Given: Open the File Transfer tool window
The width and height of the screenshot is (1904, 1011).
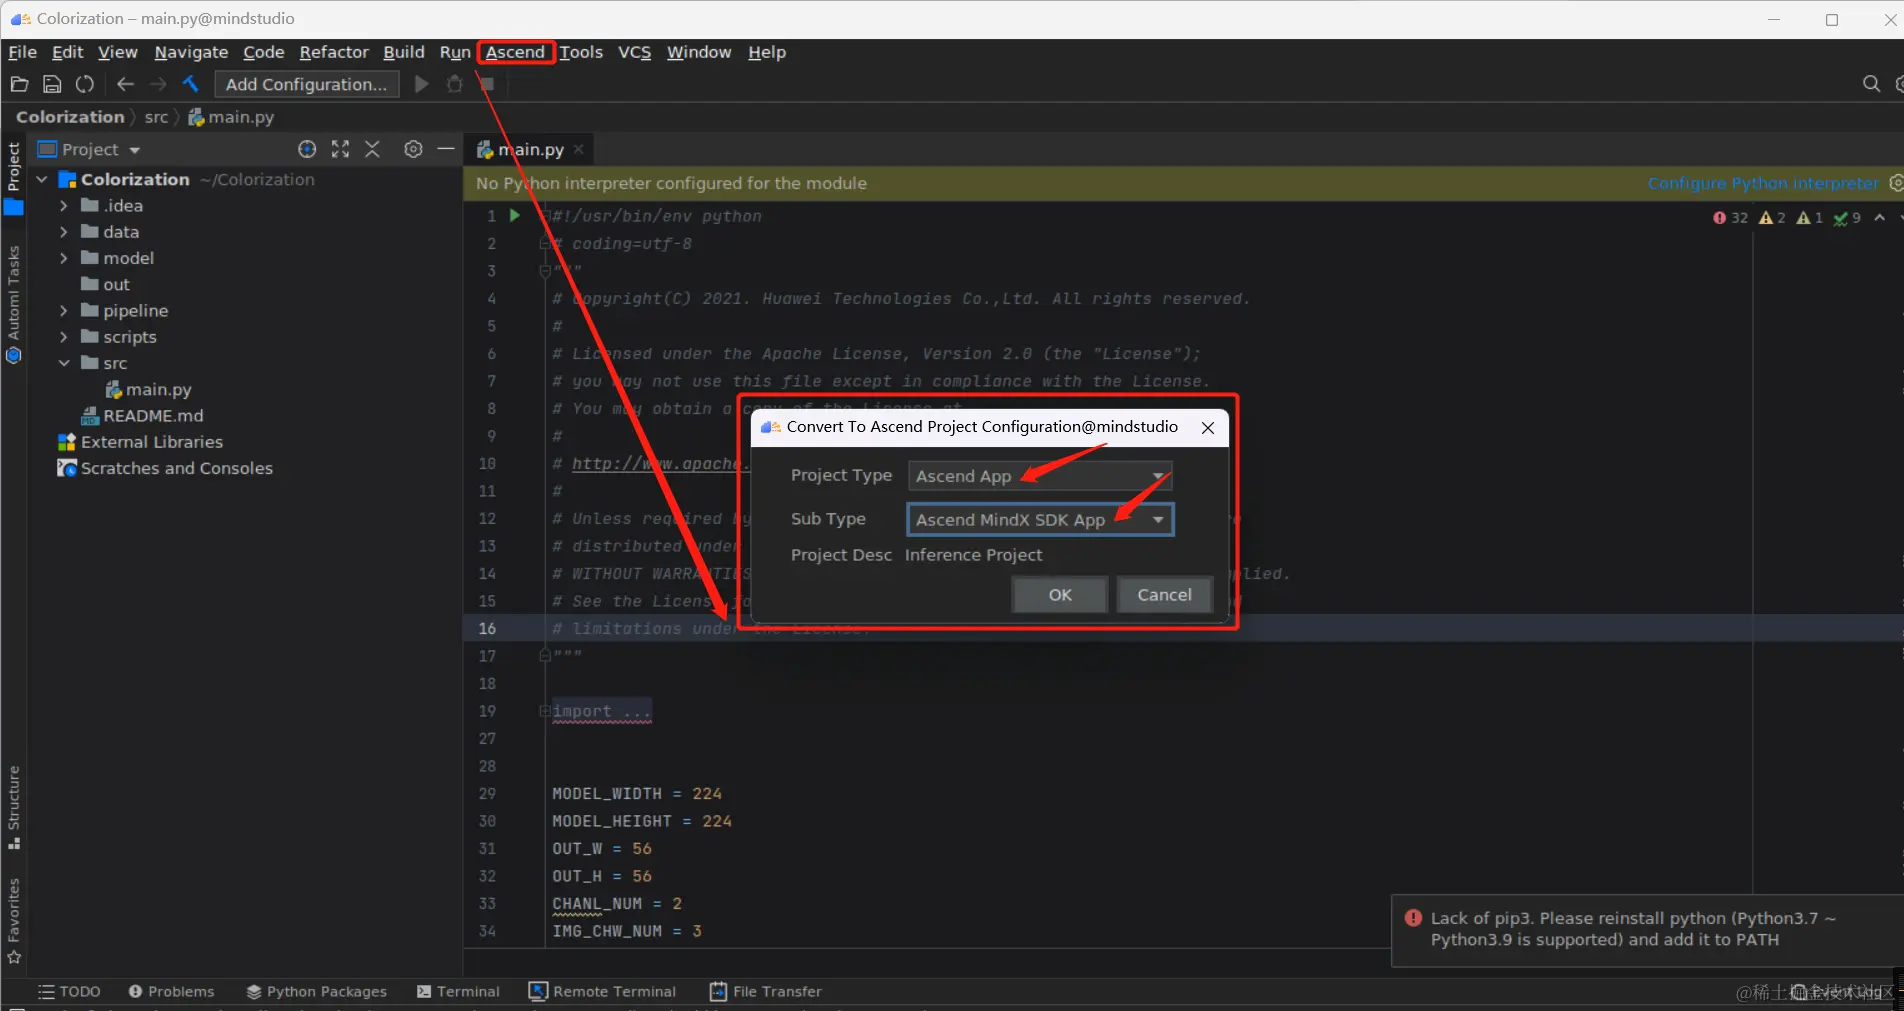Looking at the screenshot, I should click(x=766, y=992).
